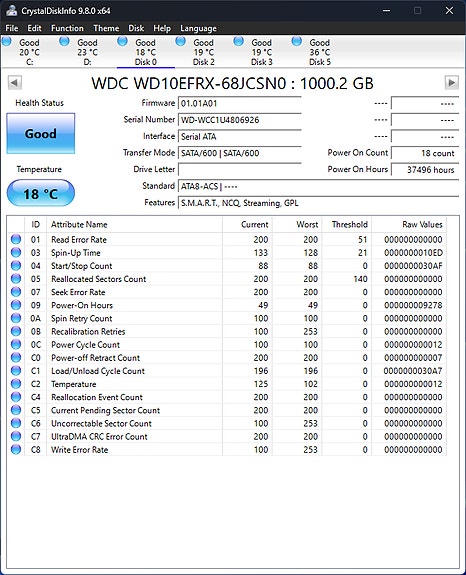Viewport: 466px width, 575px height.
Task: Switch to the D: drive tab
Action: tap(80, 51)
